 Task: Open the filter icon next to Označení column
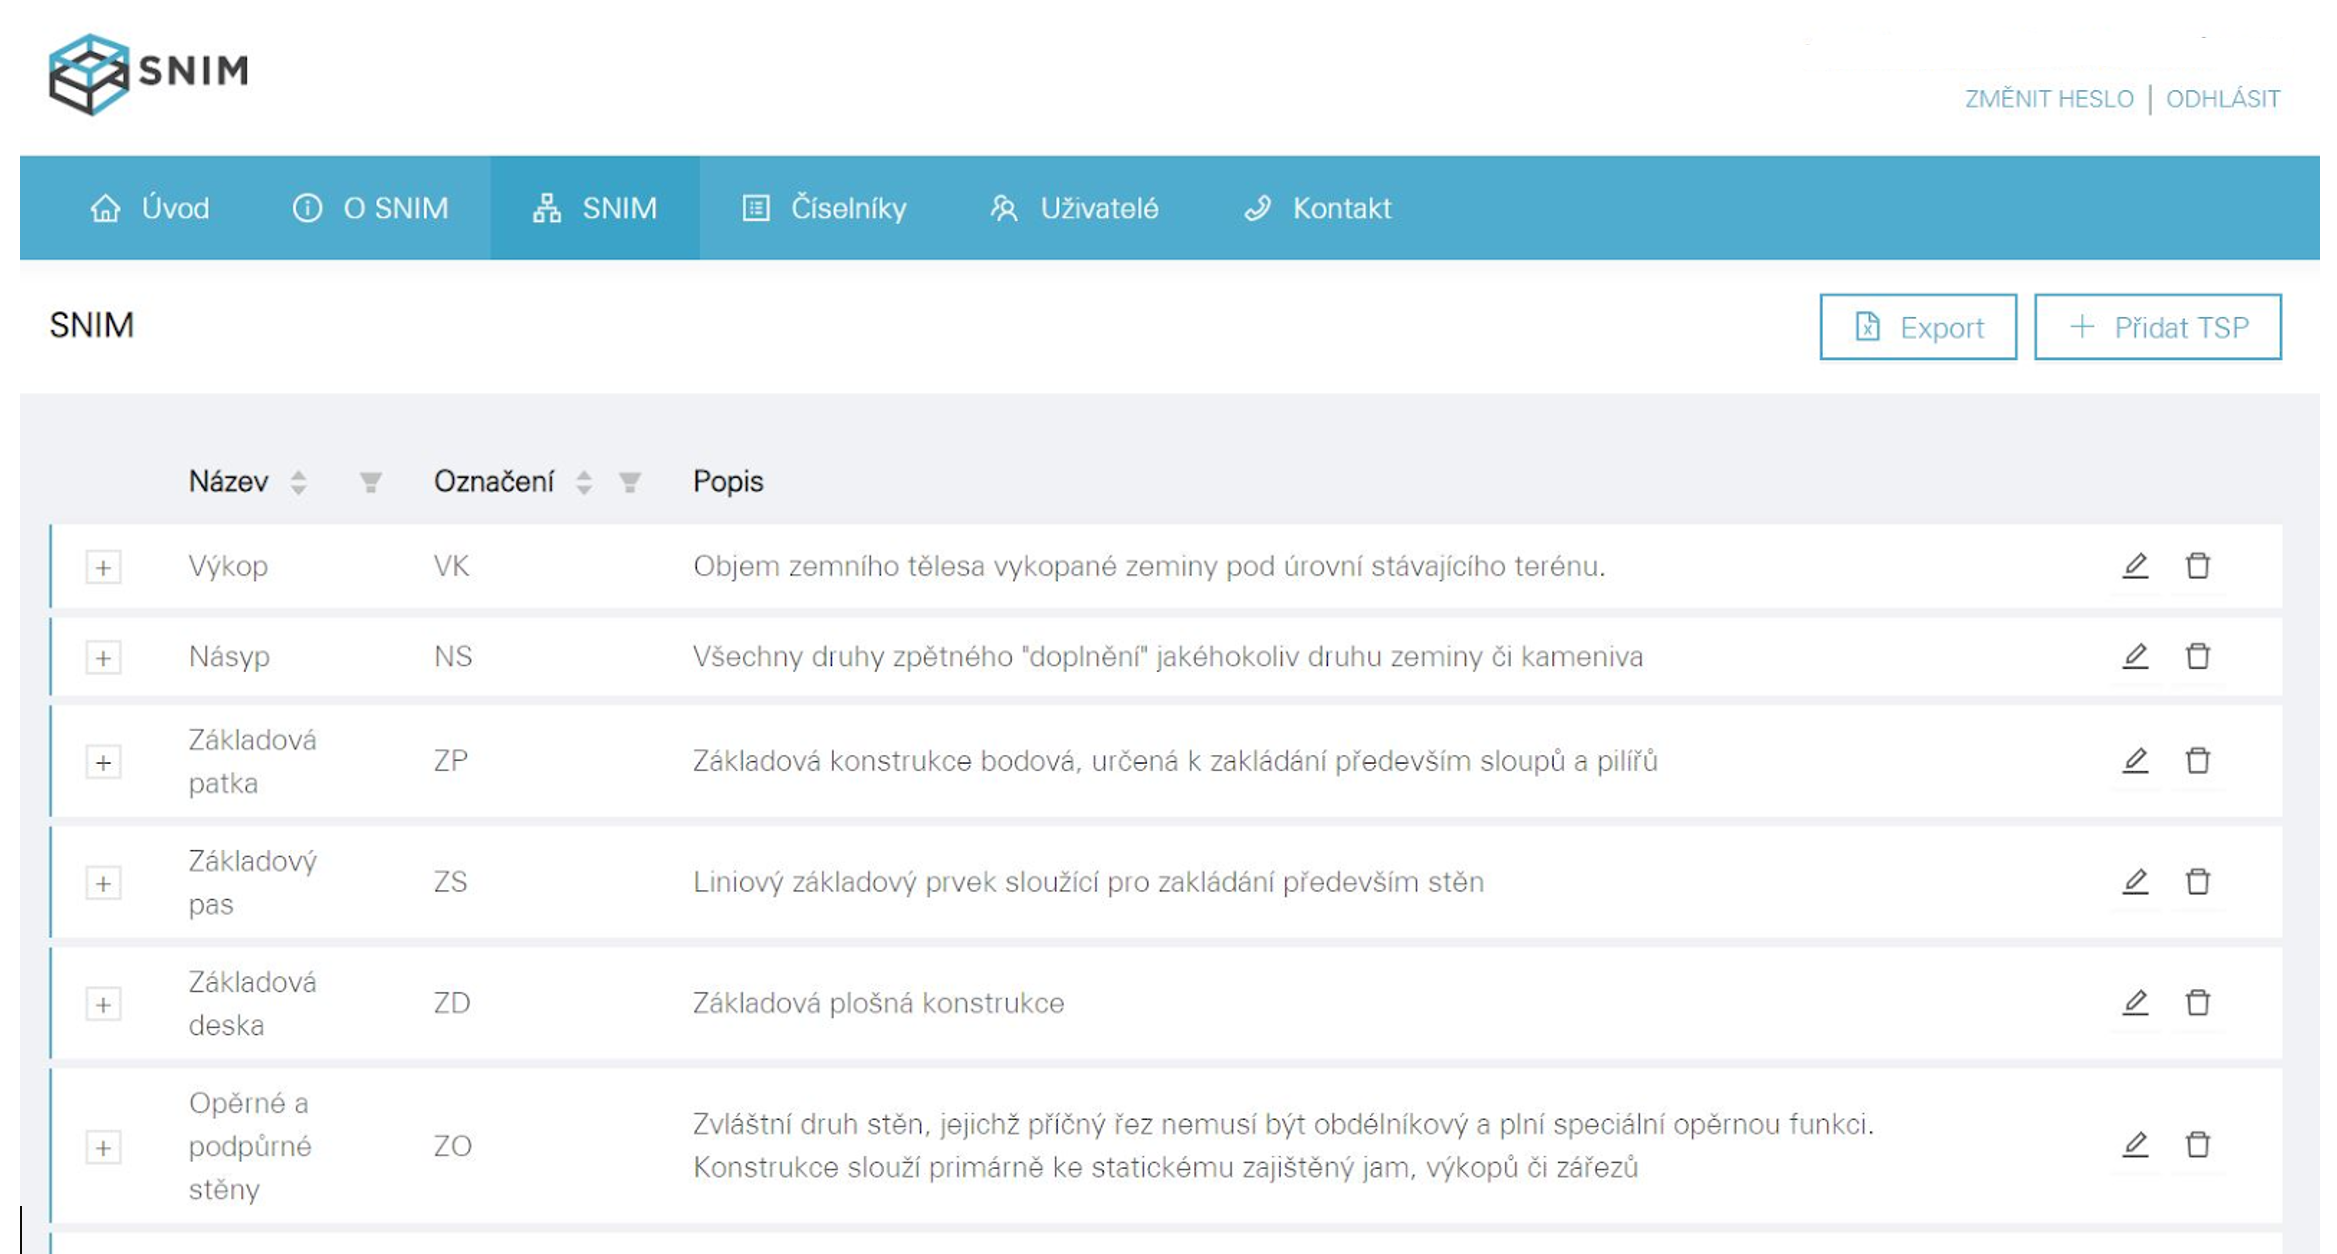(628, 484)
